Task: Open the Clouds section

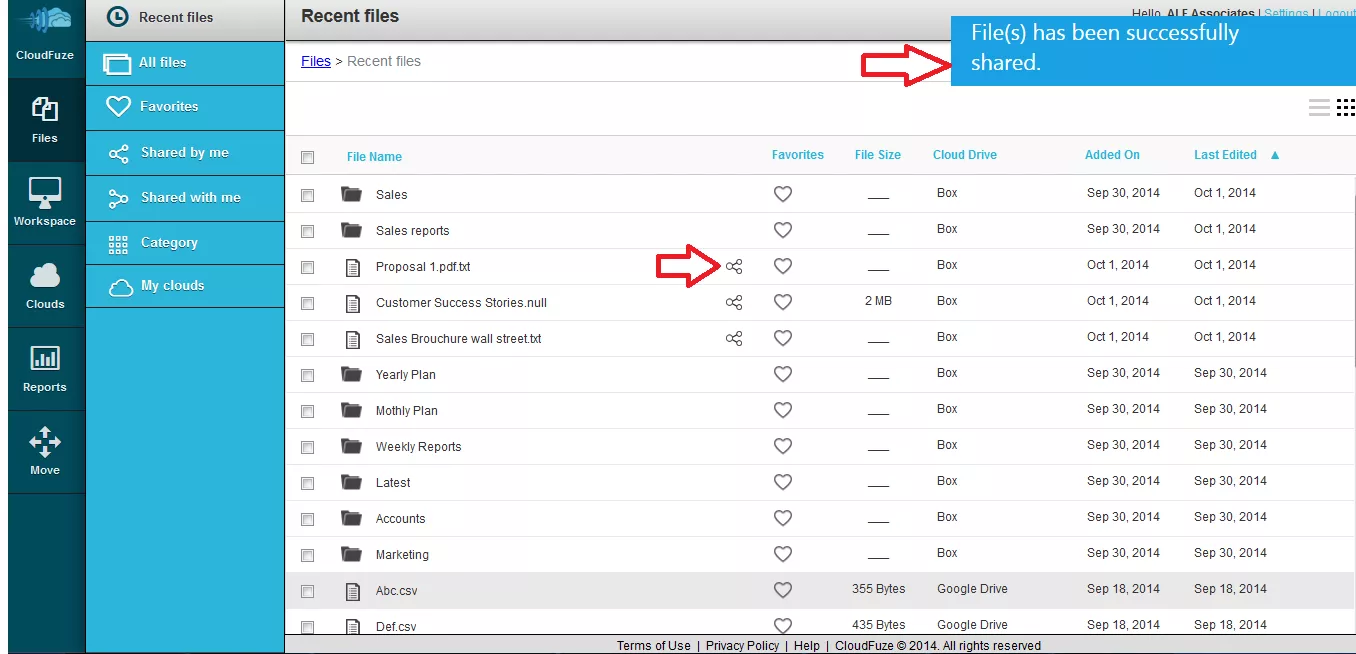Action: tap(45, 286)
